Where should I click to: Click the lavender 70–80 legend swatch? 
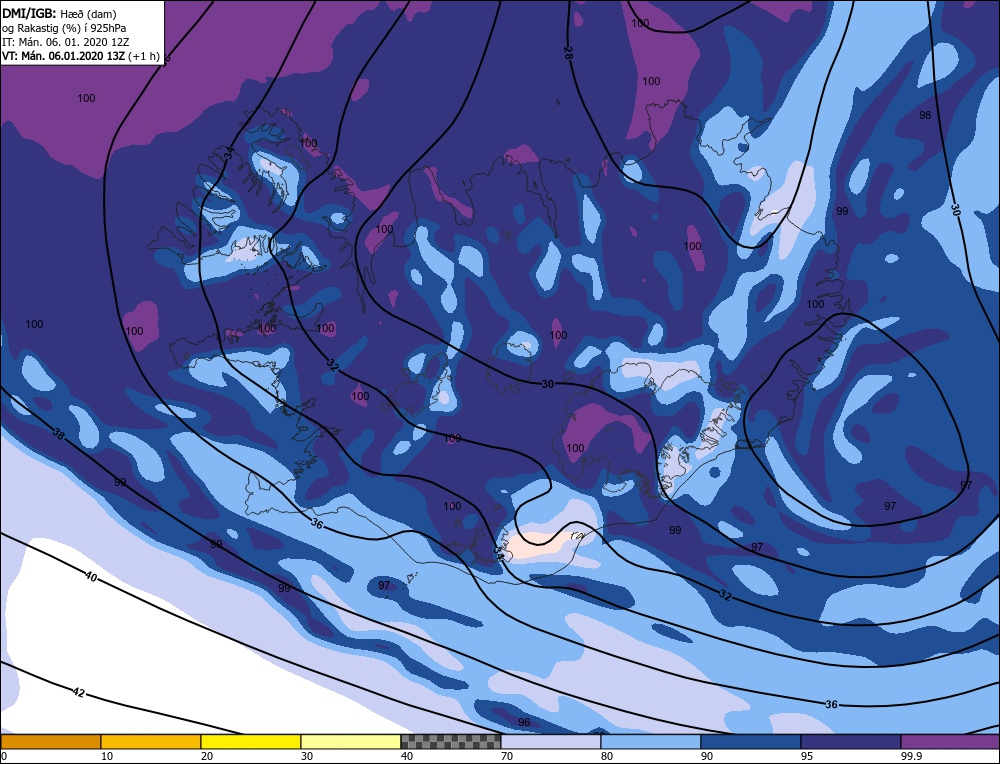(x=550, y=741)
